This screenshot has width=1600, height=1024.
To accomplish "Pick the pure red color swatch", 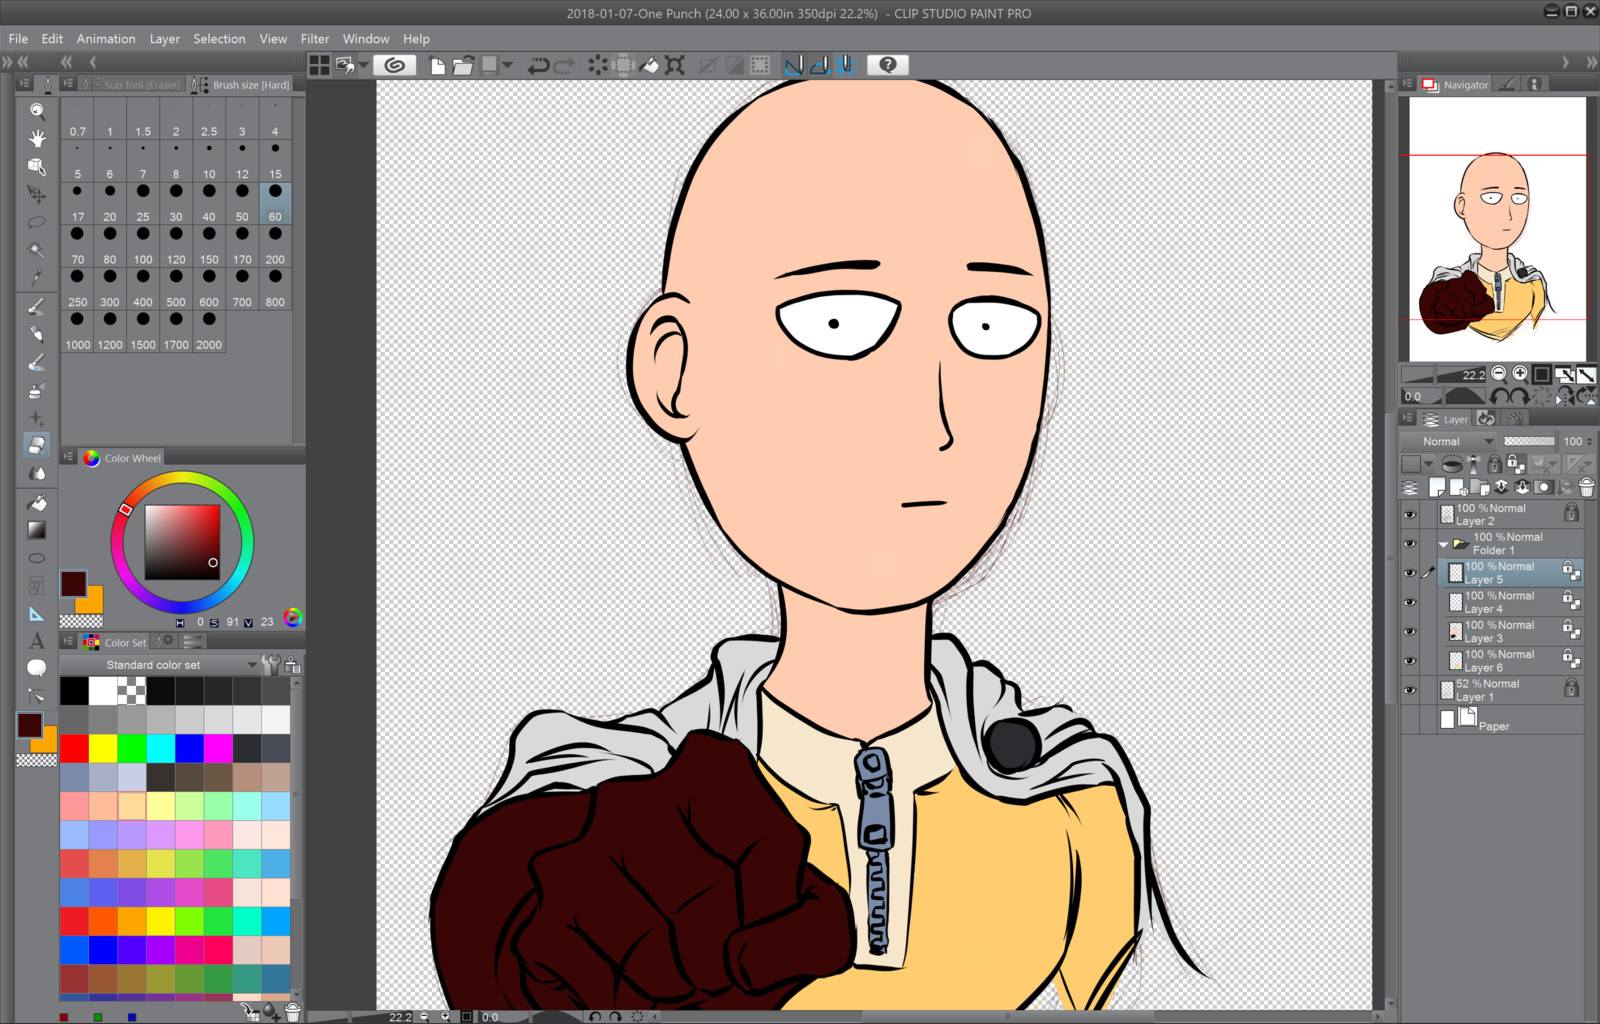I will click(74, 748).
